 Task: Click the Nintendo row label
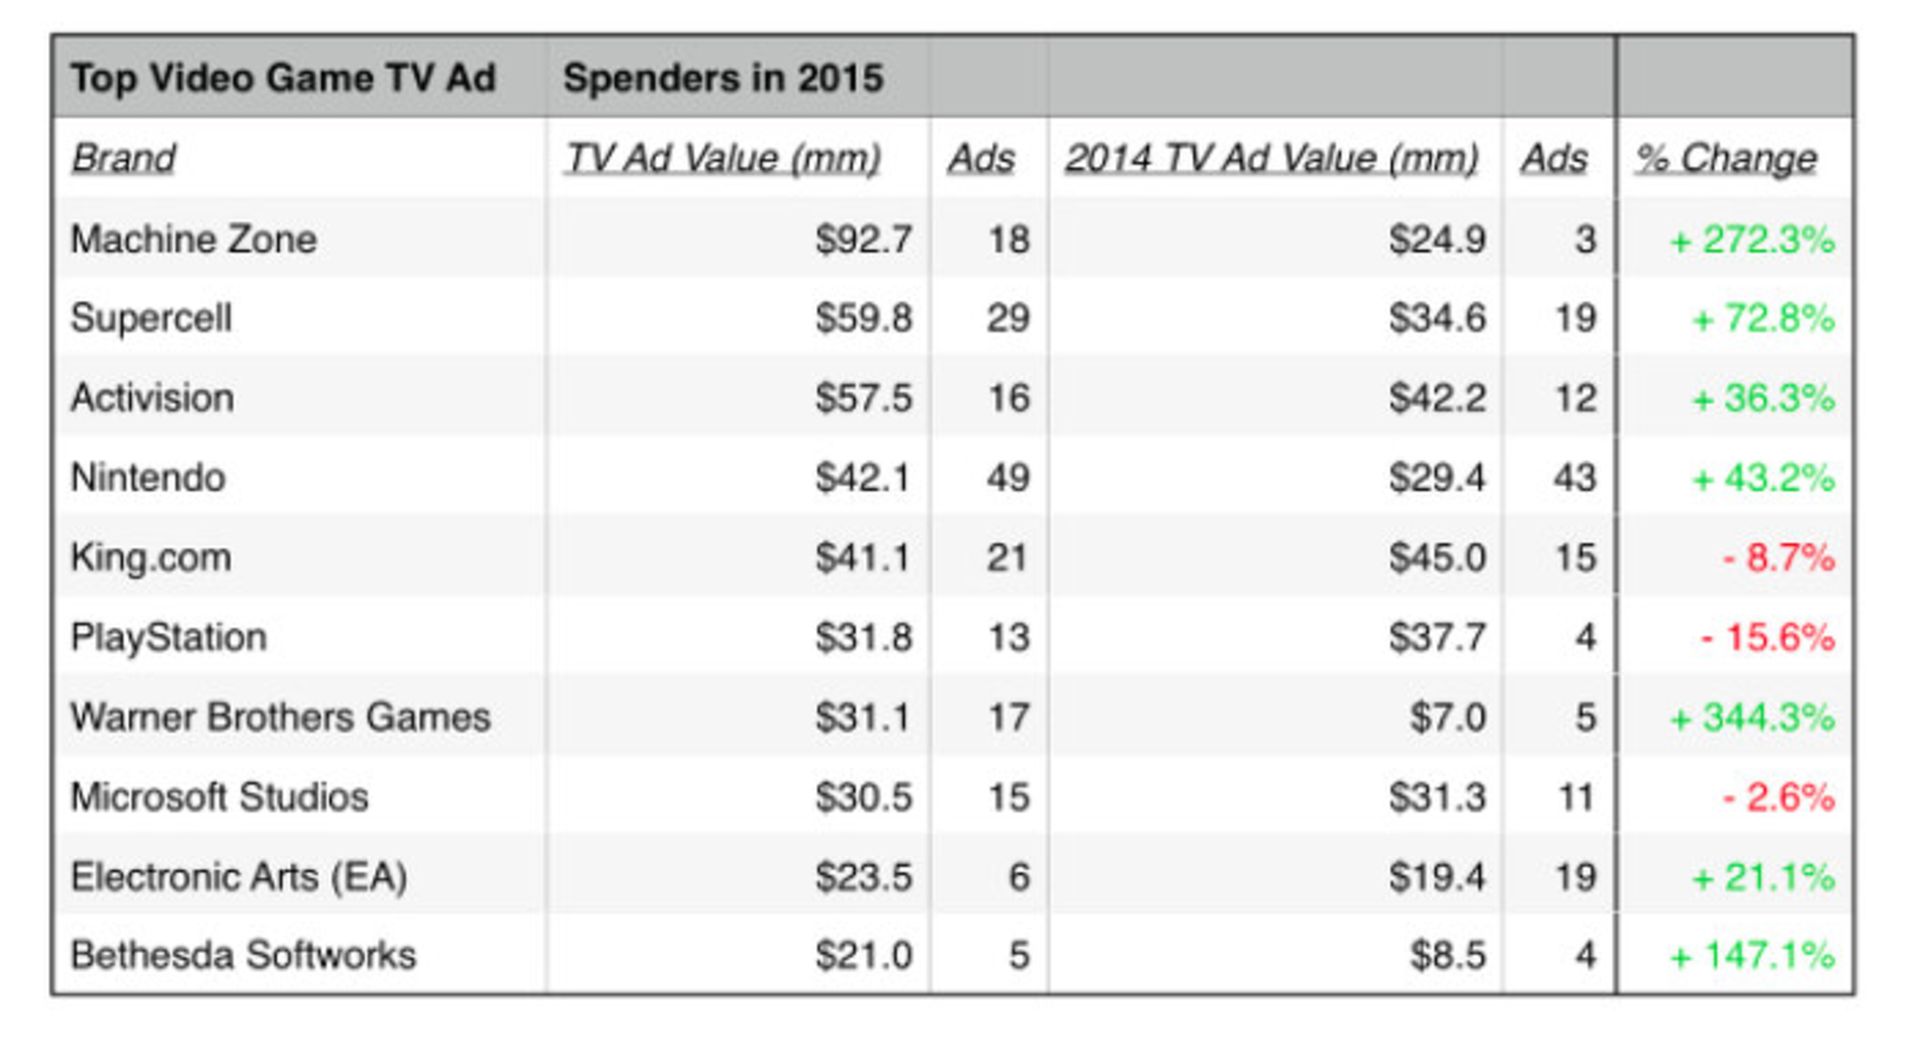pyautogui.click(x=148, y=478)
